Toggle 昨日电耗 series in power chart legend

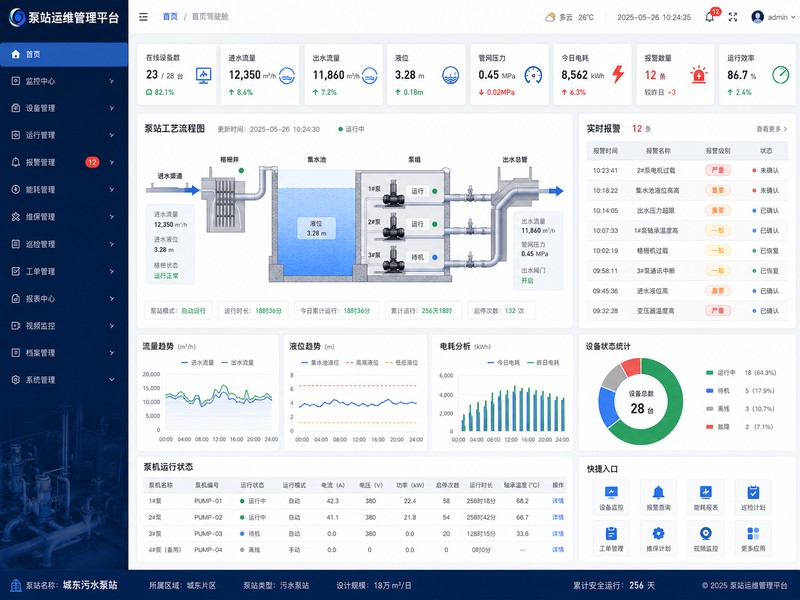pos(543,362)
